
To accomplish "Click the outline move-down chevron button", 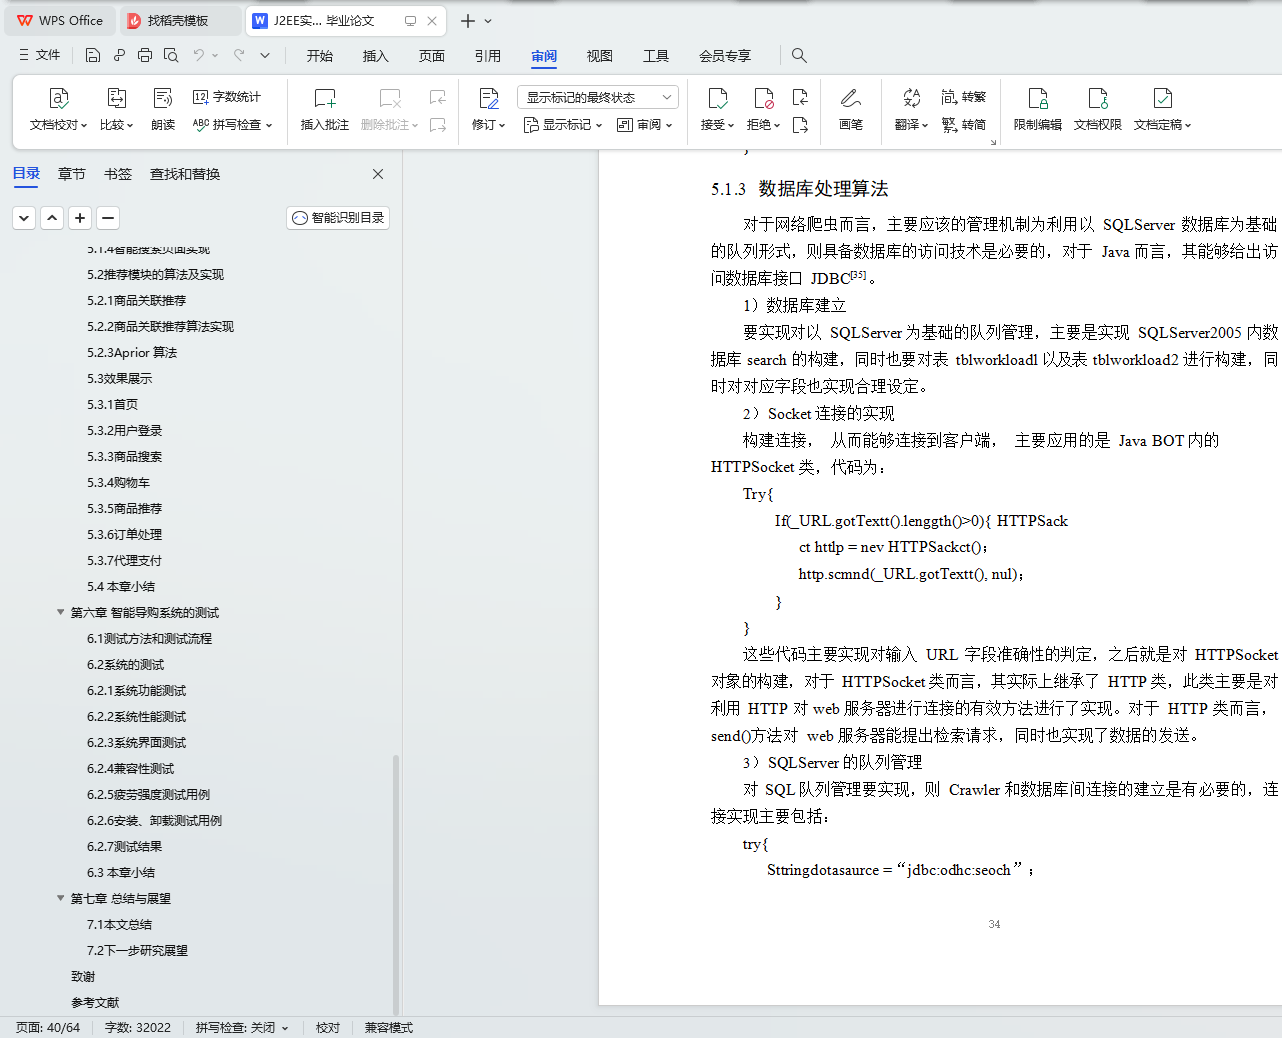I will tap(24, 218).
